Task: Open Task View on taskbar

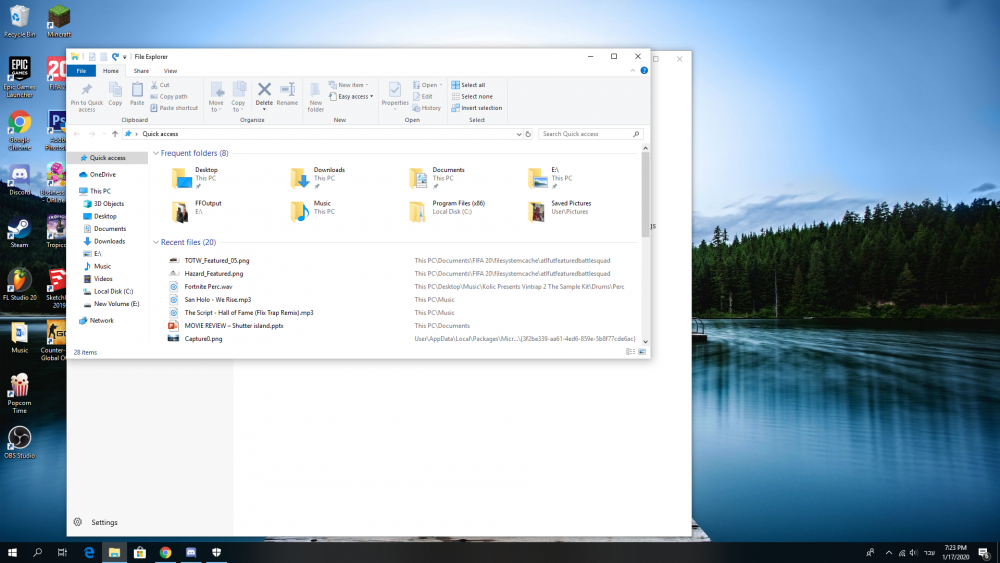Action: pyautogui.click(x=62, y=552)
